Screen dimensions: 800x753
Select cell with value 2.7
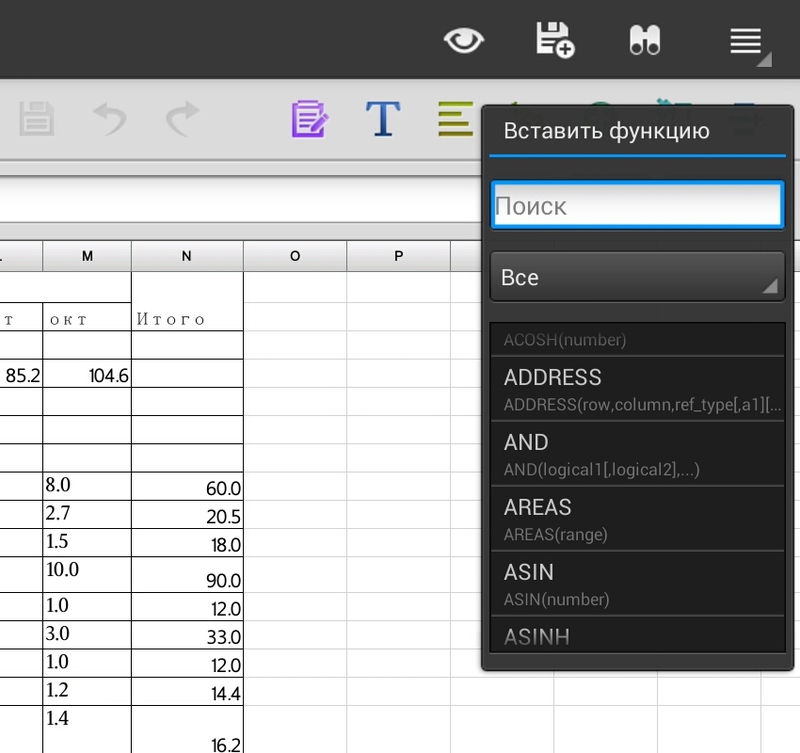click(x=87, y=514)
